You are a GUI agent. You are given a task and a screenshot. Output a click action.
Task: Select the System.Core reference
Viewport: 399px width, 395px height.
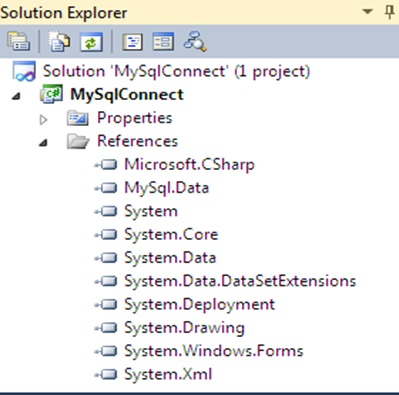[171, 235]
